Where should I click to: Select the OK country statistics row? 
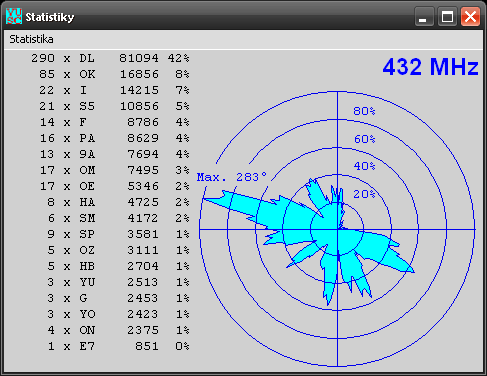click(114, 74)
